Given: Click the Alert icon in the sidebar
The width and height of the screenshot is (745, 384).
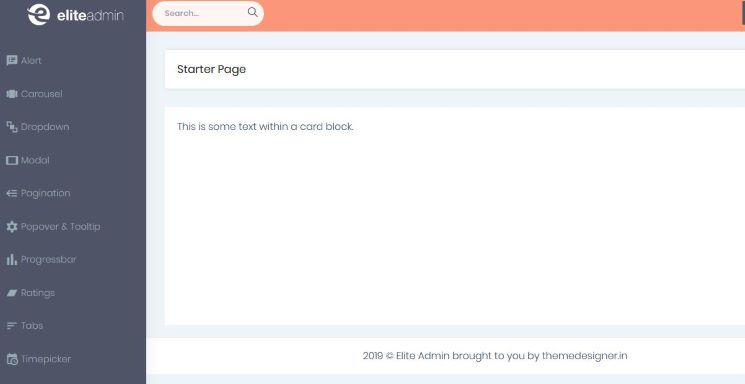Looking at the screenshot, I should click(x=12, y=60).
